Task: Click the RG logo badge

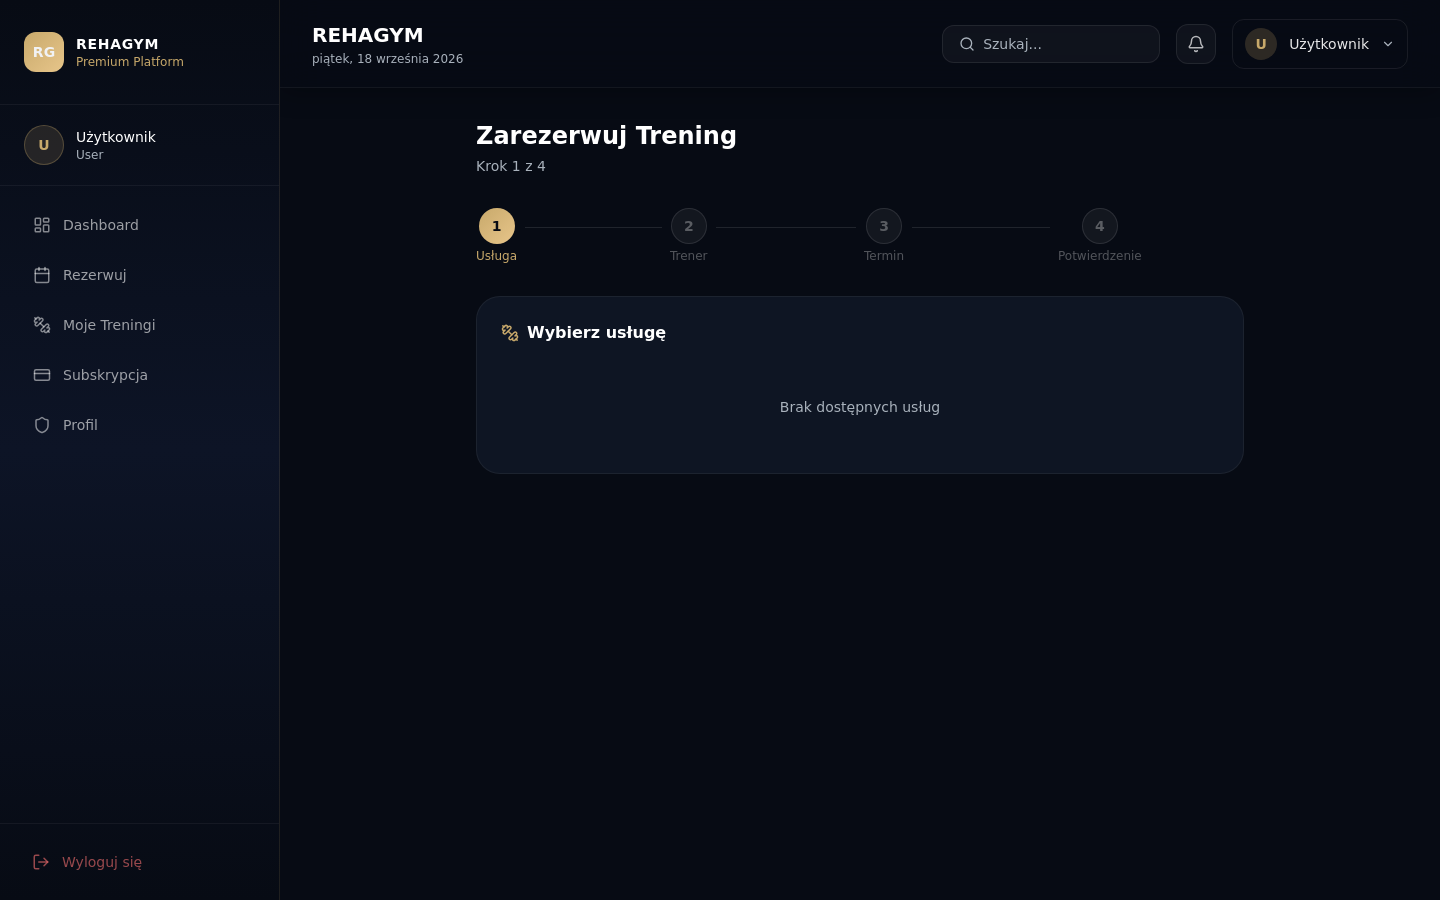Action: point(44,52)
